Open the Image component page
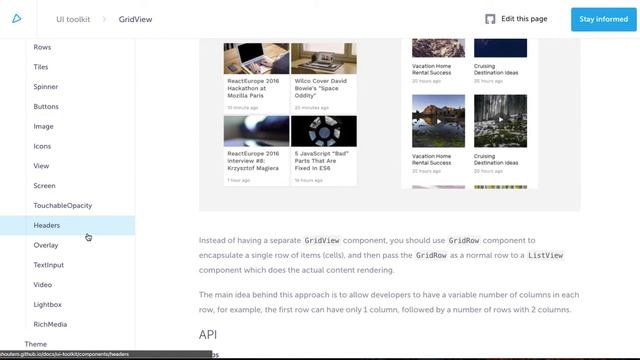The width and height of the screenshot is (640, 360). click(43, 126)
